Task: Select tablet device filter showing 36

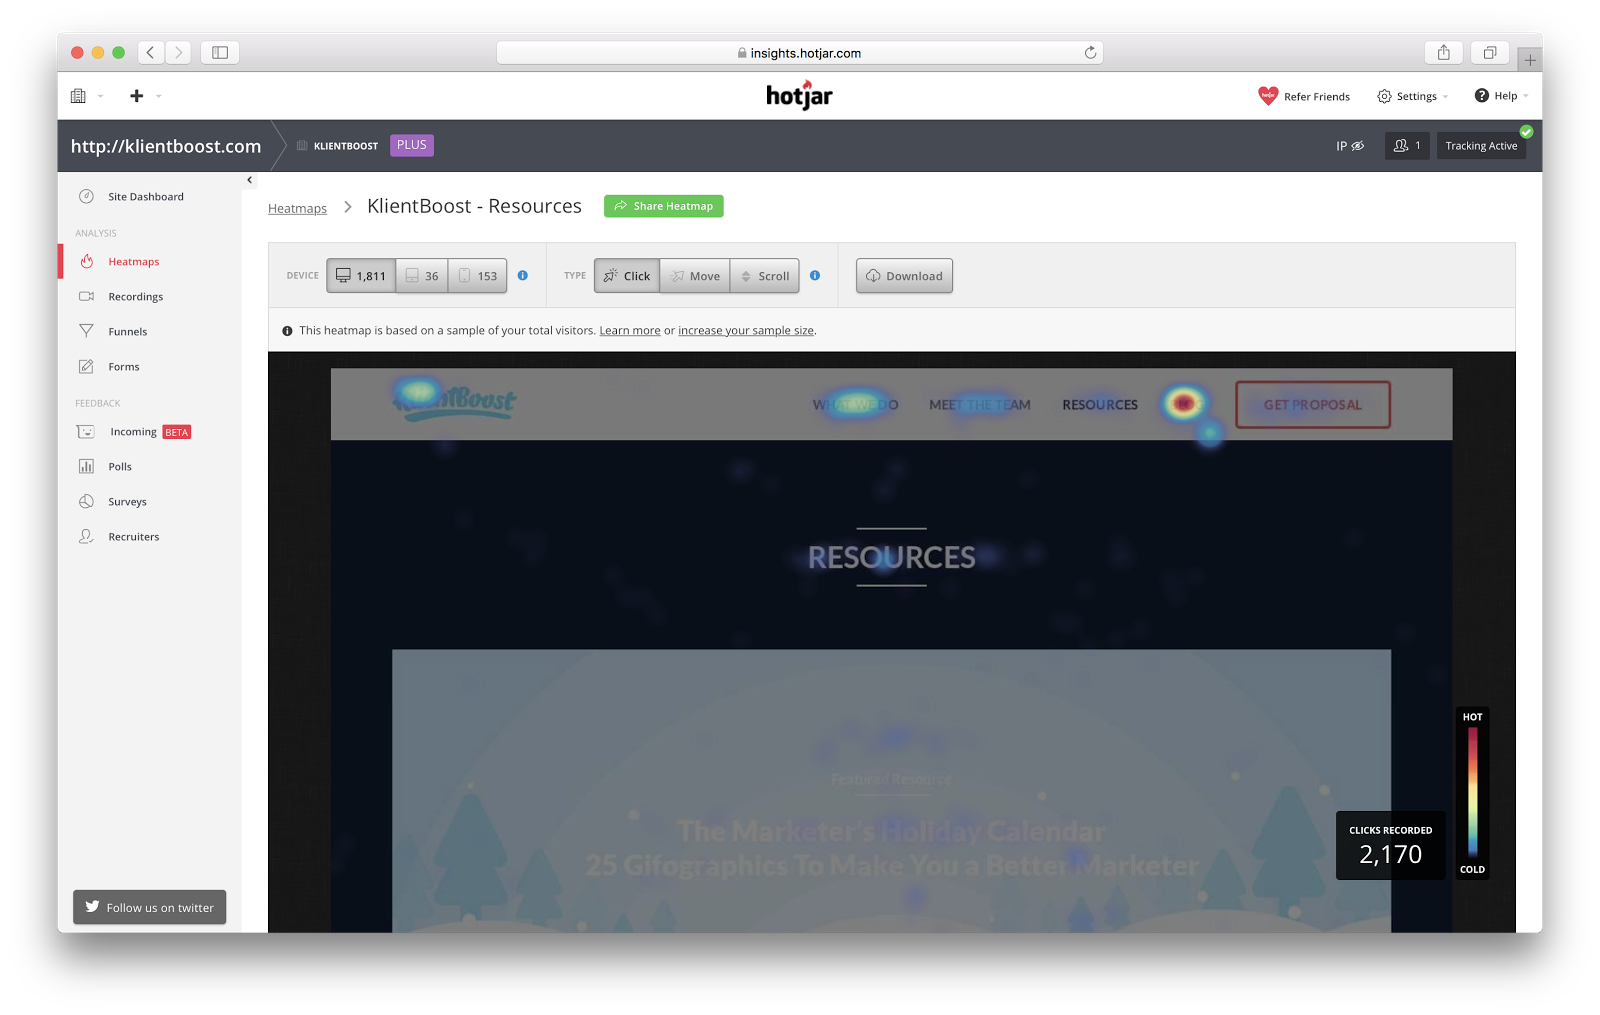Action: [x=422, y=276]
